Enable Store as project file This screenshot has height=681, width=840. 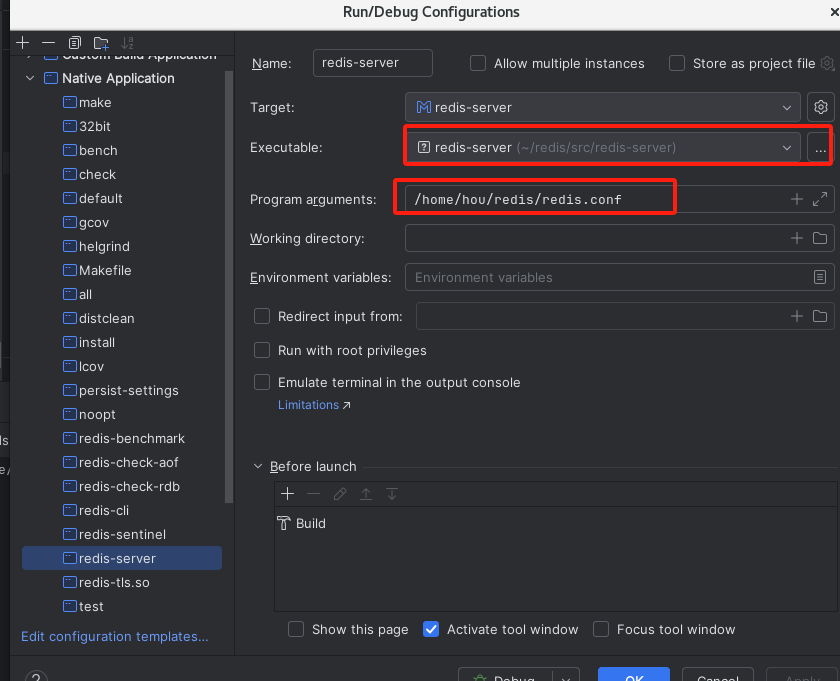[x=677, y=63]
